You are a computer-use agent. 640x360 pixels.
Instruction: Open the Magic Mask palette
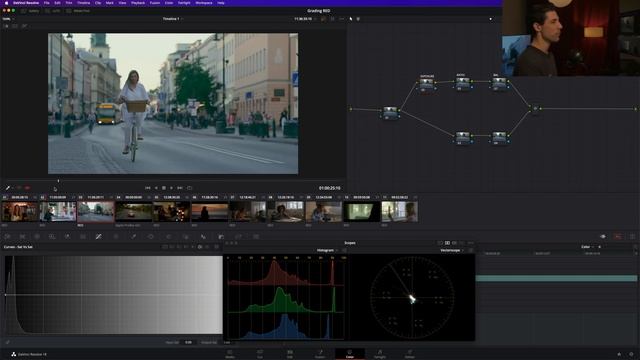[x=186, y=236]
